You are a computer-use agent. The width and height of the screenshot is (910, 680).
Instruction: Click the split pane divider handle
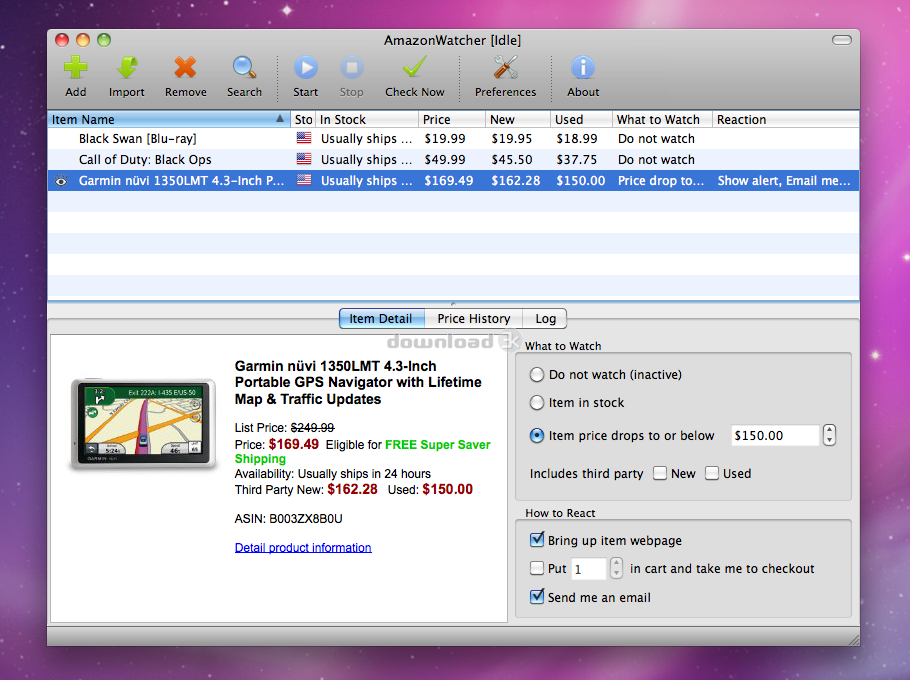453,303
